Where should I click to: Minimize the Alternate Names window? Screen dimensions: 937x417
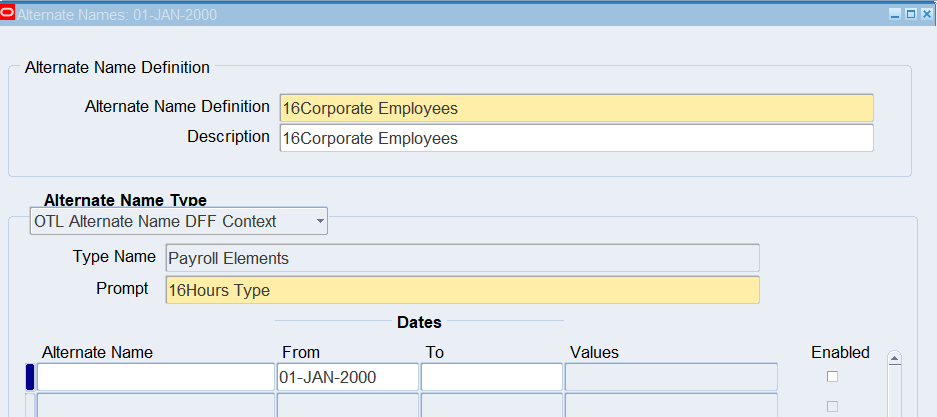pos(896,14)
